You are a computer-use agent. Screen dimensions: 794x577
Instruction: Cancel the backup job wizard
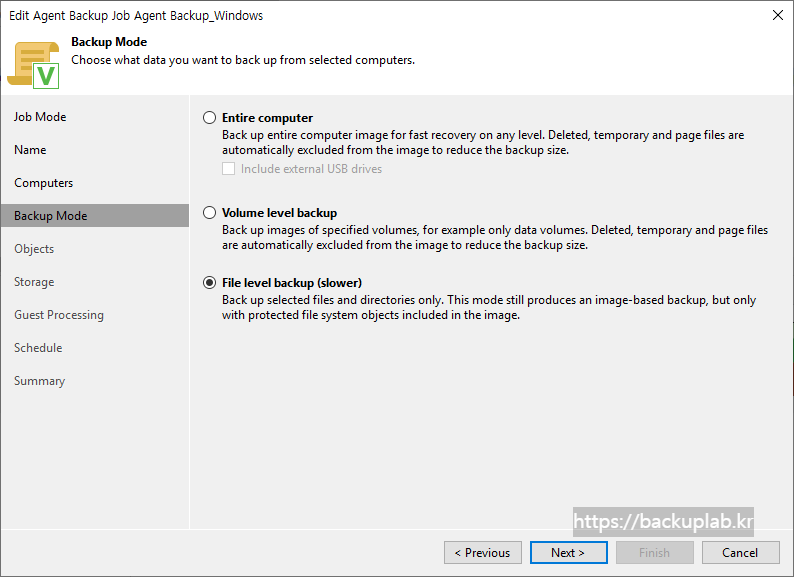[x=740, y=553]
